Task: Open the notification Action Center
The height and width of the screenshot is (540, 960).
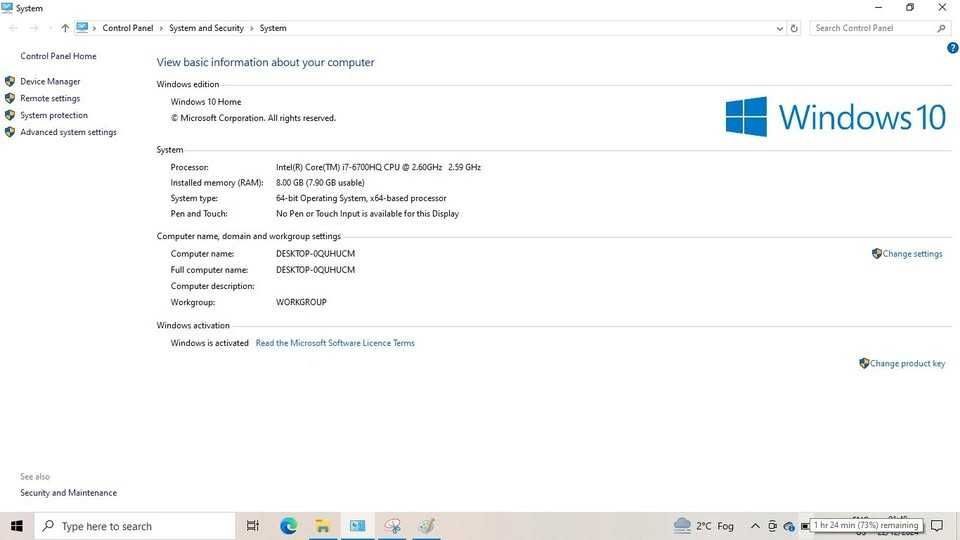Action: click(x=937, y=525)
